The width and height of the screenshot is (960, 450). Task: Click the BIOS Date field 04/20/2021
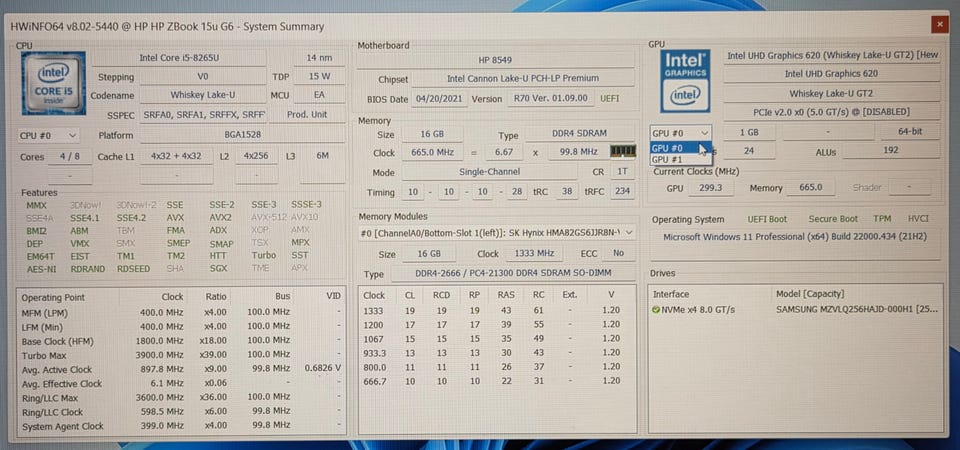tap(438, 98)
